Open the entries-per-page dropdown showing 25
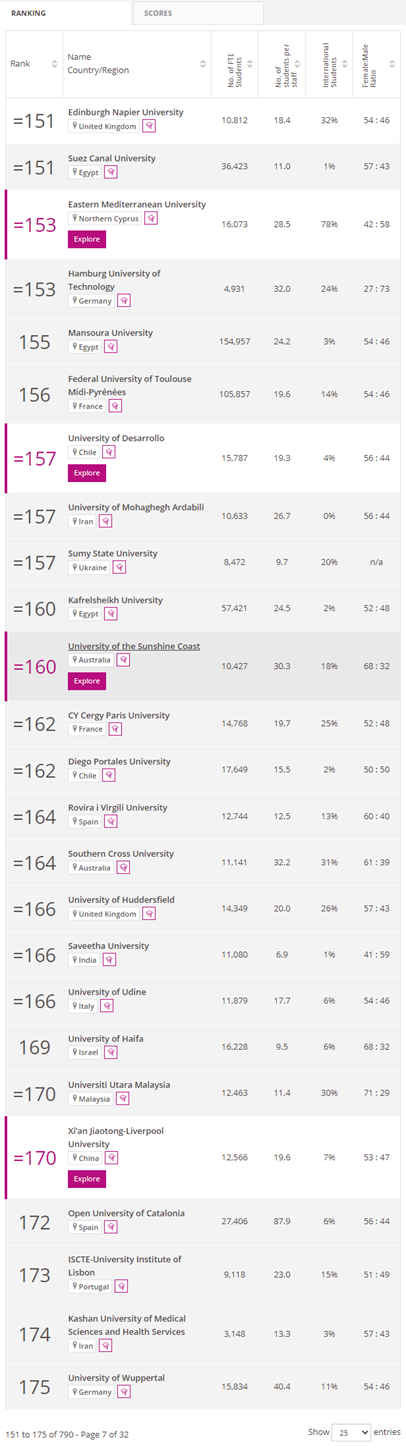The height and width of the screenshot is (1454, 406). pyautogui.click(x=351, y=1432)
